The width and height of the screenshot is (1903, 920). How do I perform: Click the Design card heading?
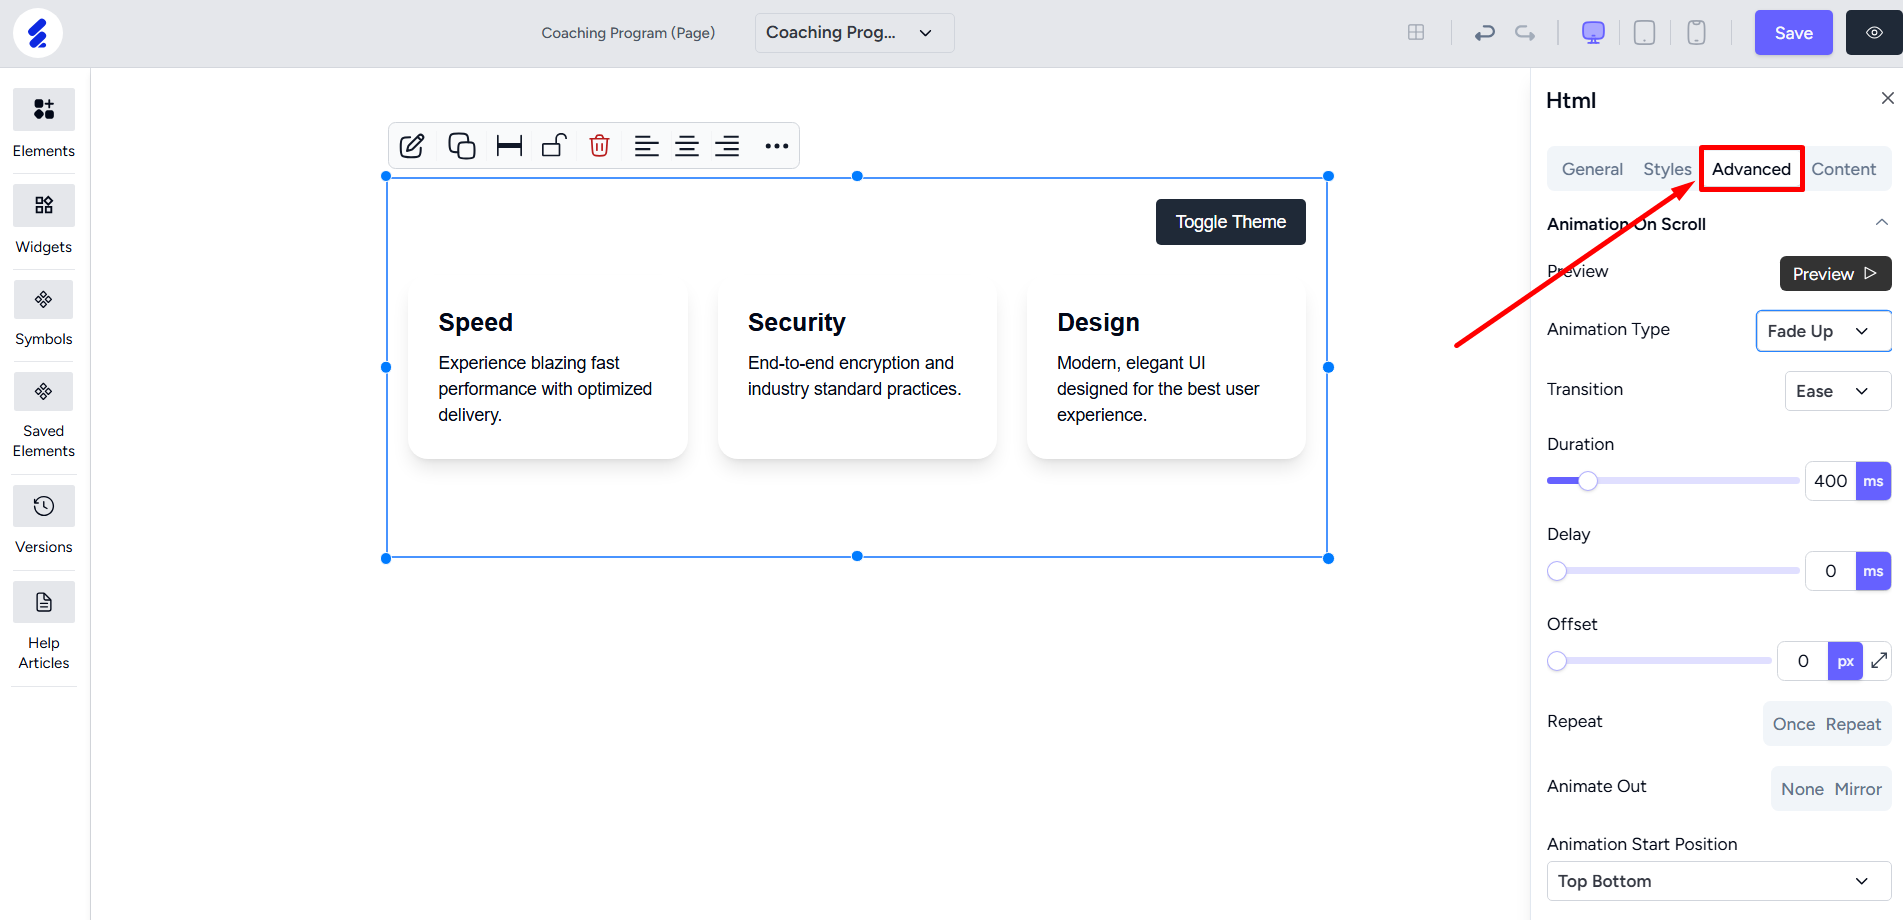pyautogui.click(x=1098, y=322)
